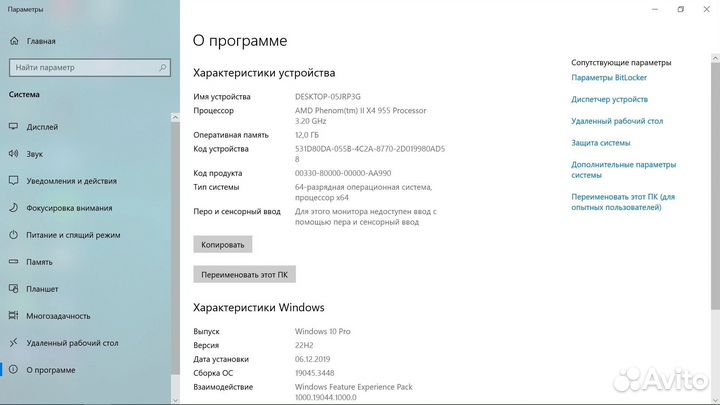Screen dimensions: 720x405
Task: Click the Уведомления и действия icon
Action: pos(14,181)
